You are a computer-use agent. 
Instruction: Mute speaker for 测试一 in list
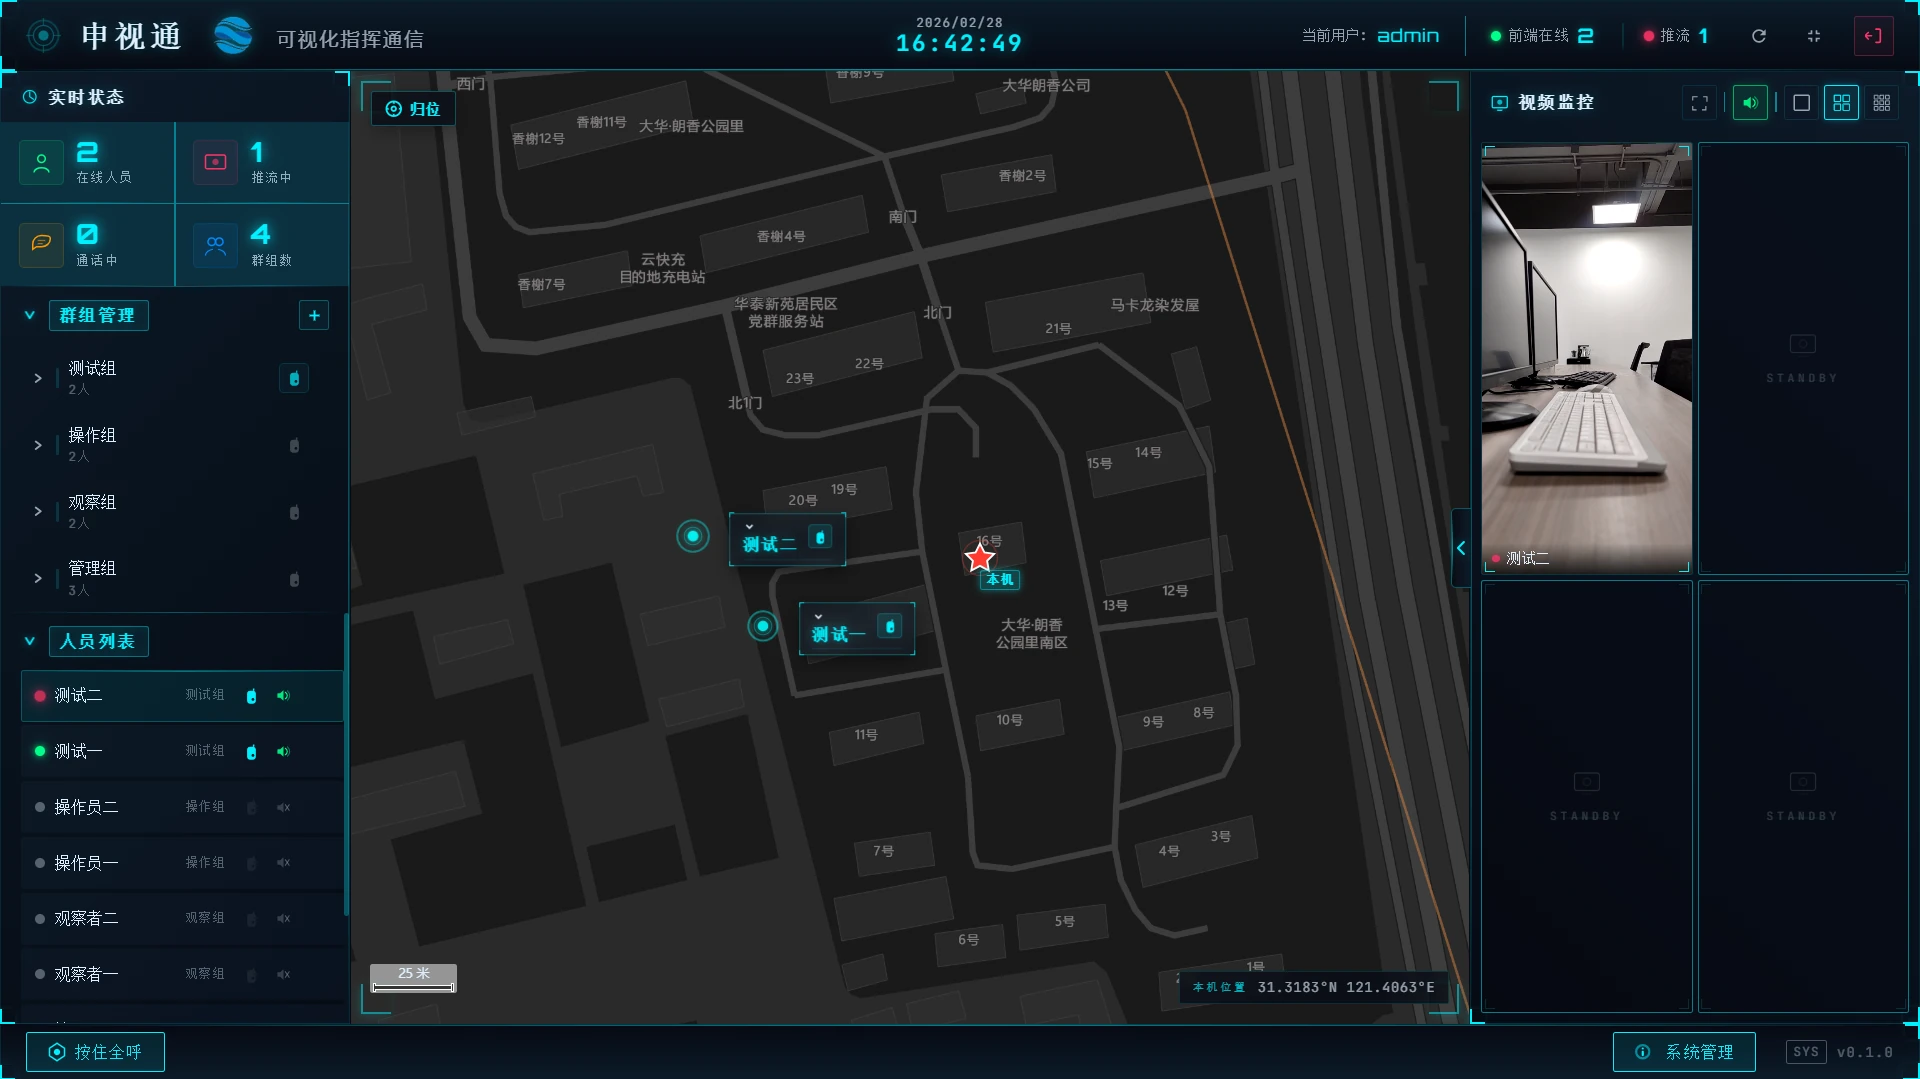[284, 752]
